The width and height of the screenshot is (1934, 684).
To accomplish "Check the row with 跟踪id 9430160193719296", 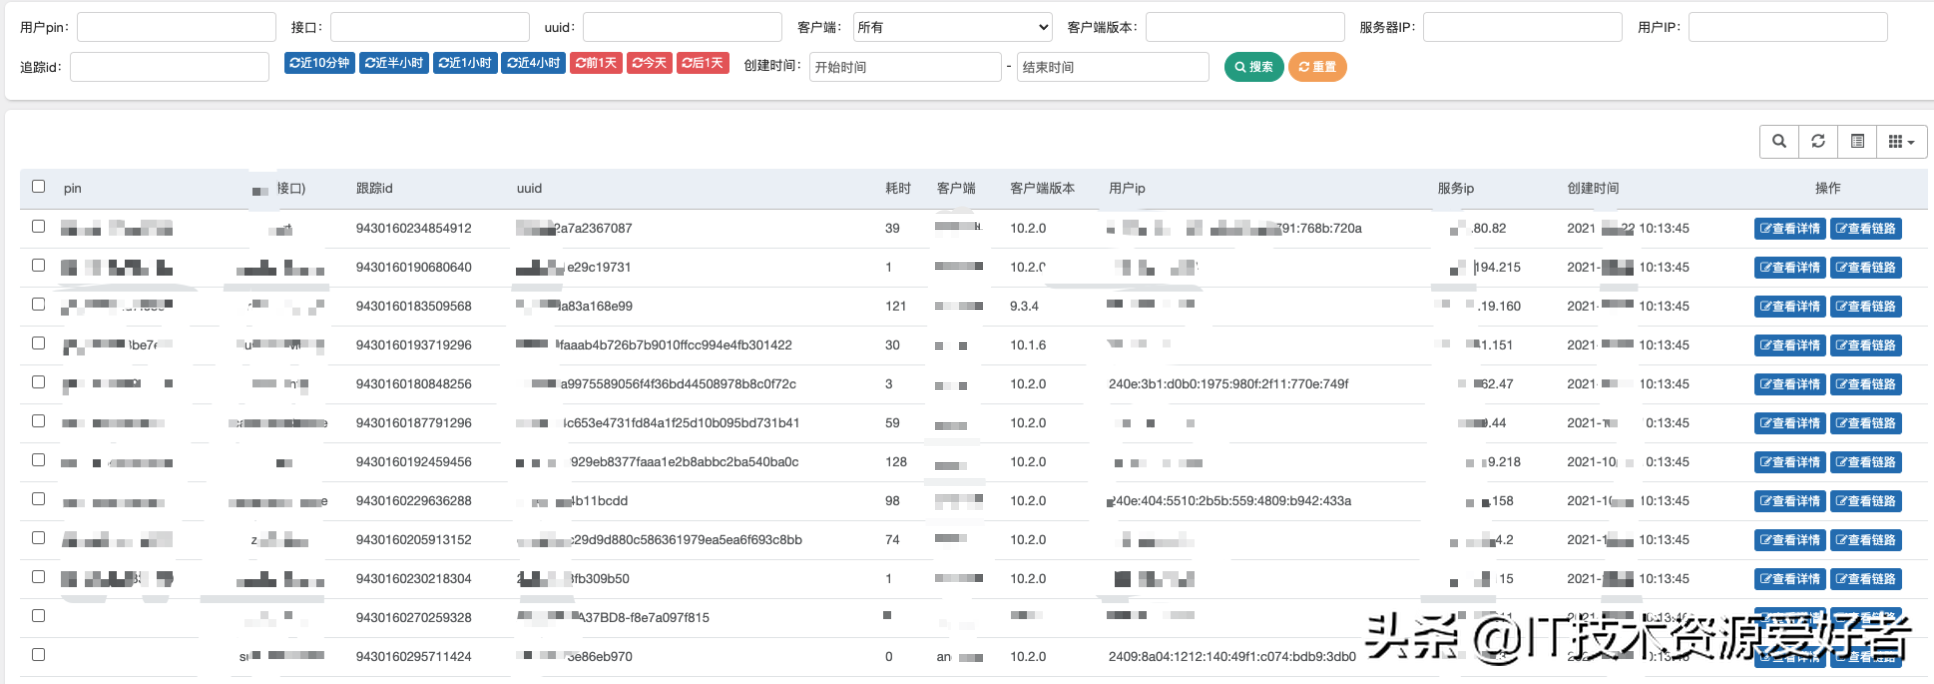I will coord(38,343).
